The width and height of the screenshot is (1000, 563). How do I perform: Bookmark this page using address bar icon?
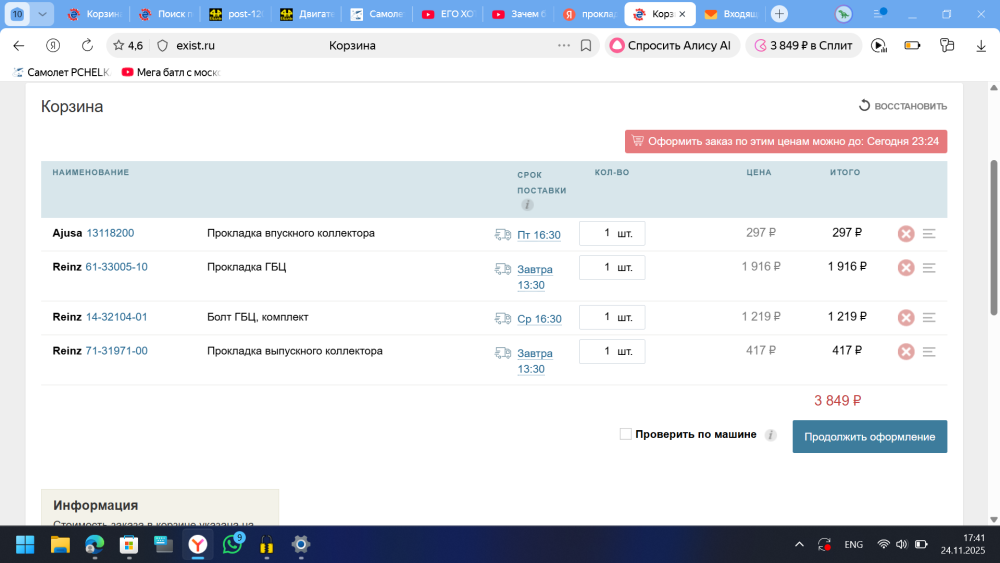(586, 45)
